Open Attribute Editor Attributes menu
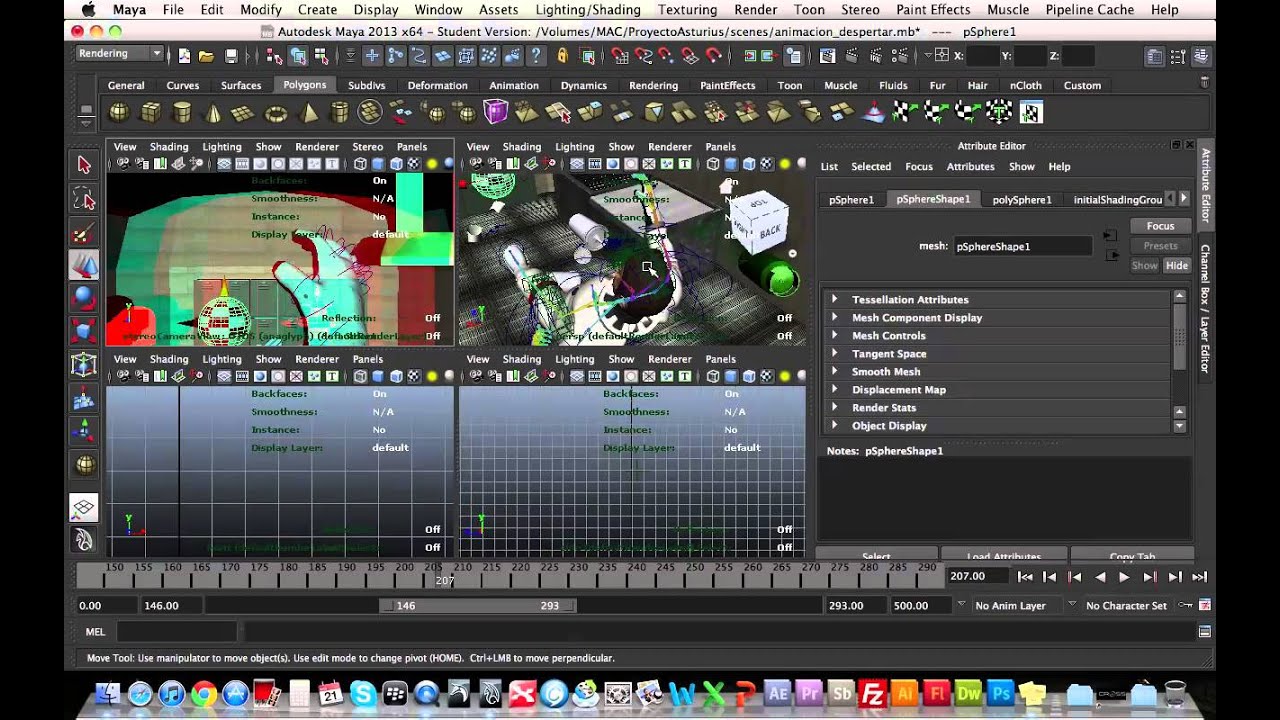 coord(970,166)
